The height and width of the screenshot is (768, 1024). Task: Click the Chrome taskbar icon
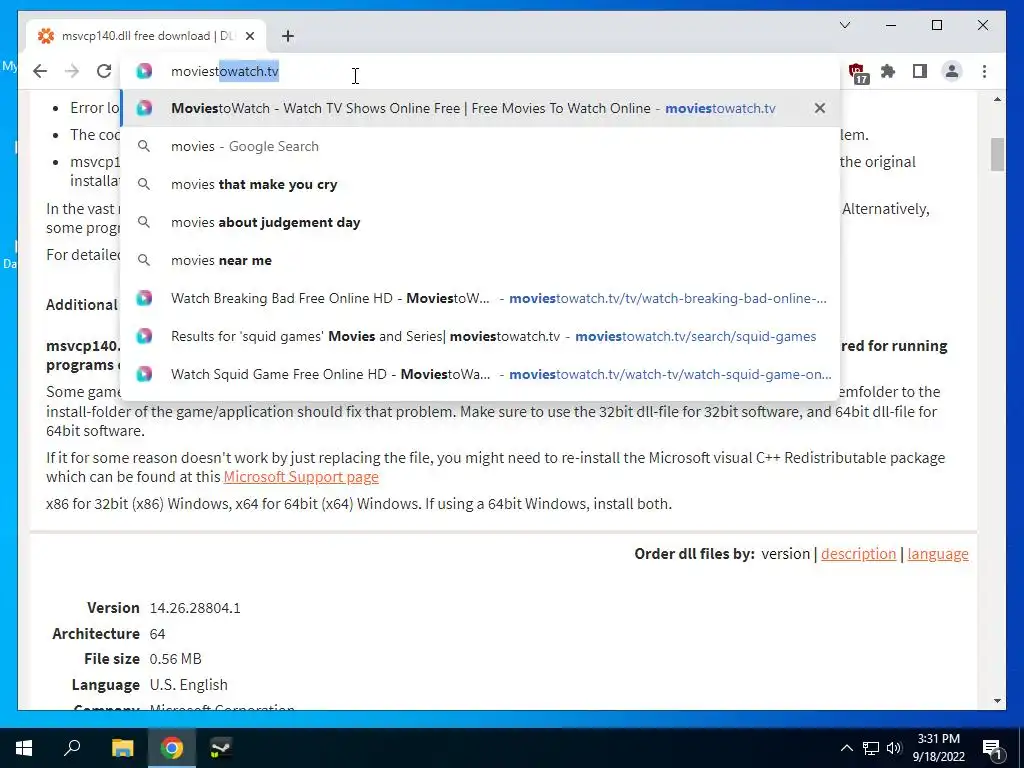(172, 748)
